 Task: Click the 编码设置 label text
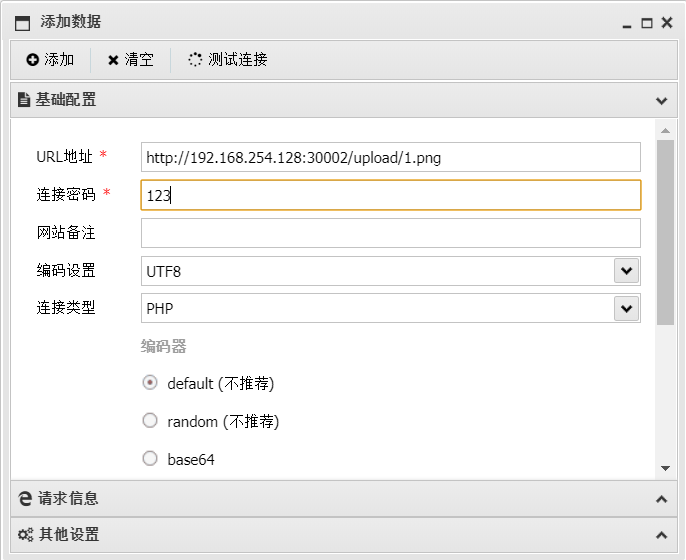(66, 270)
